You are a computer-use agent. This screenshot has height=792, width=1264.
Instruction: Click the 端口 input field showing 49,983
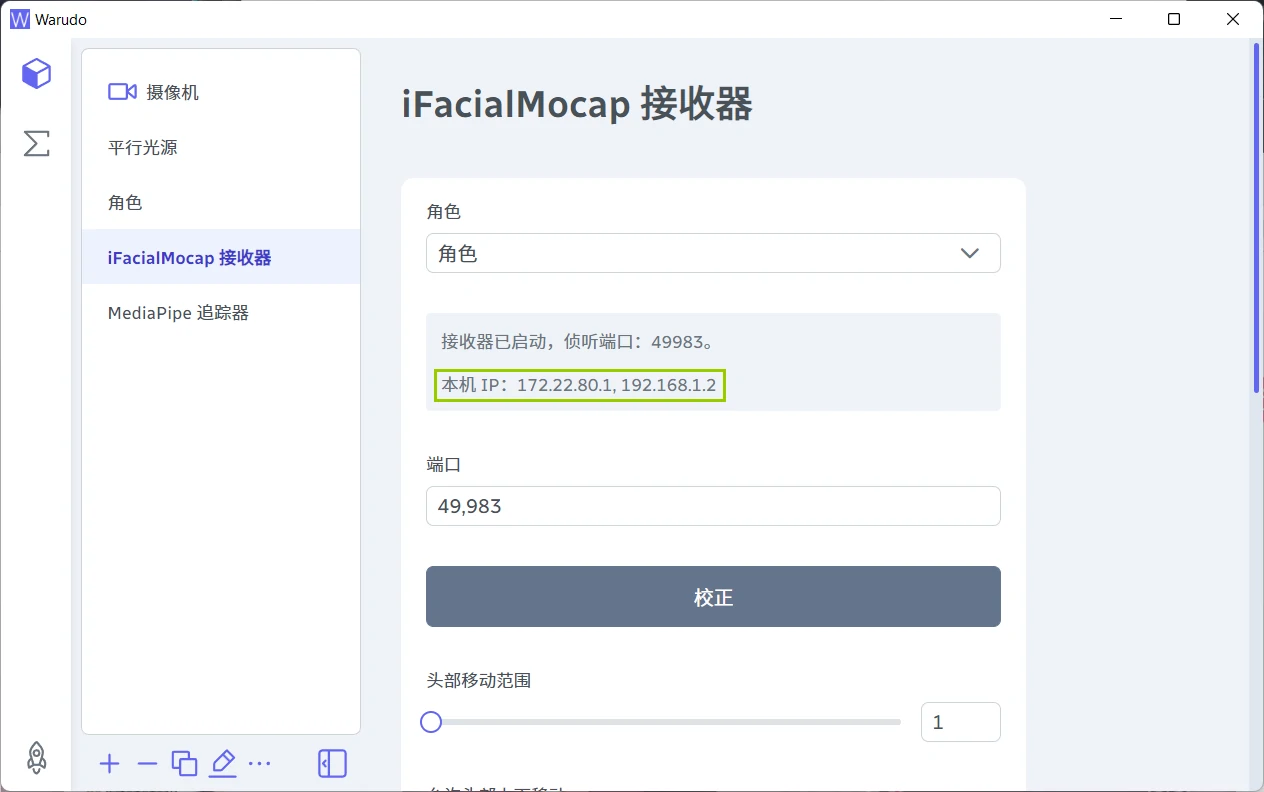pyautogui.click(x=713, y=506)
